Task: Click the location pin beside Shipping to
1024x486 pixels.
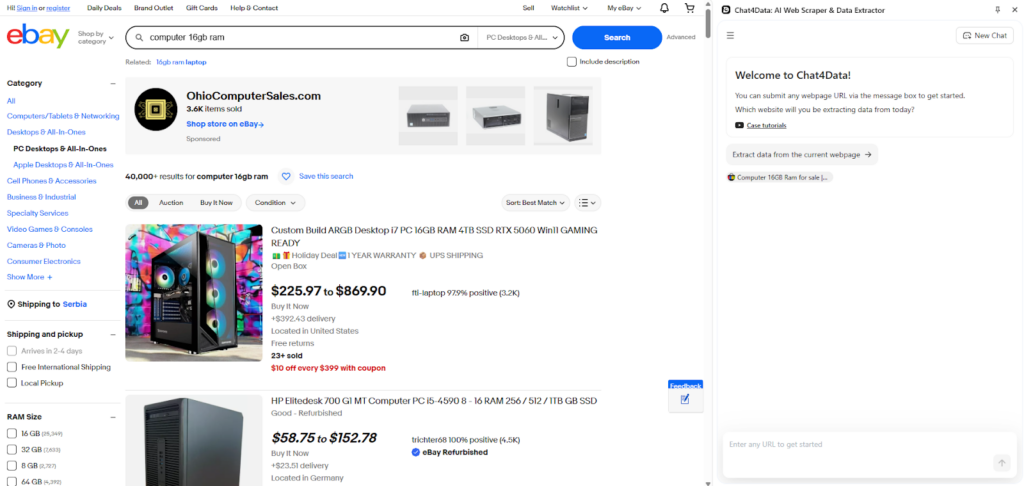Action: [x=10, y=304]
